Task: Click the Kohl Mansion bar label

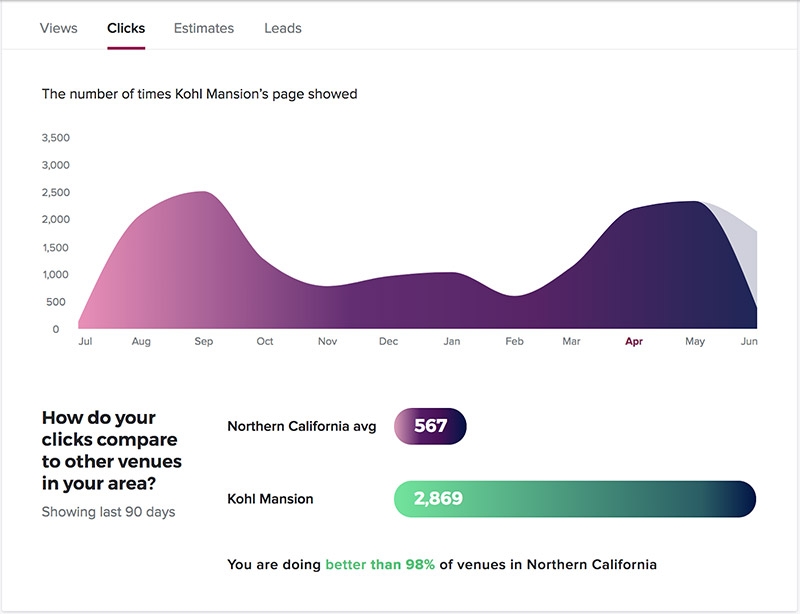Action: coord(270,498)
